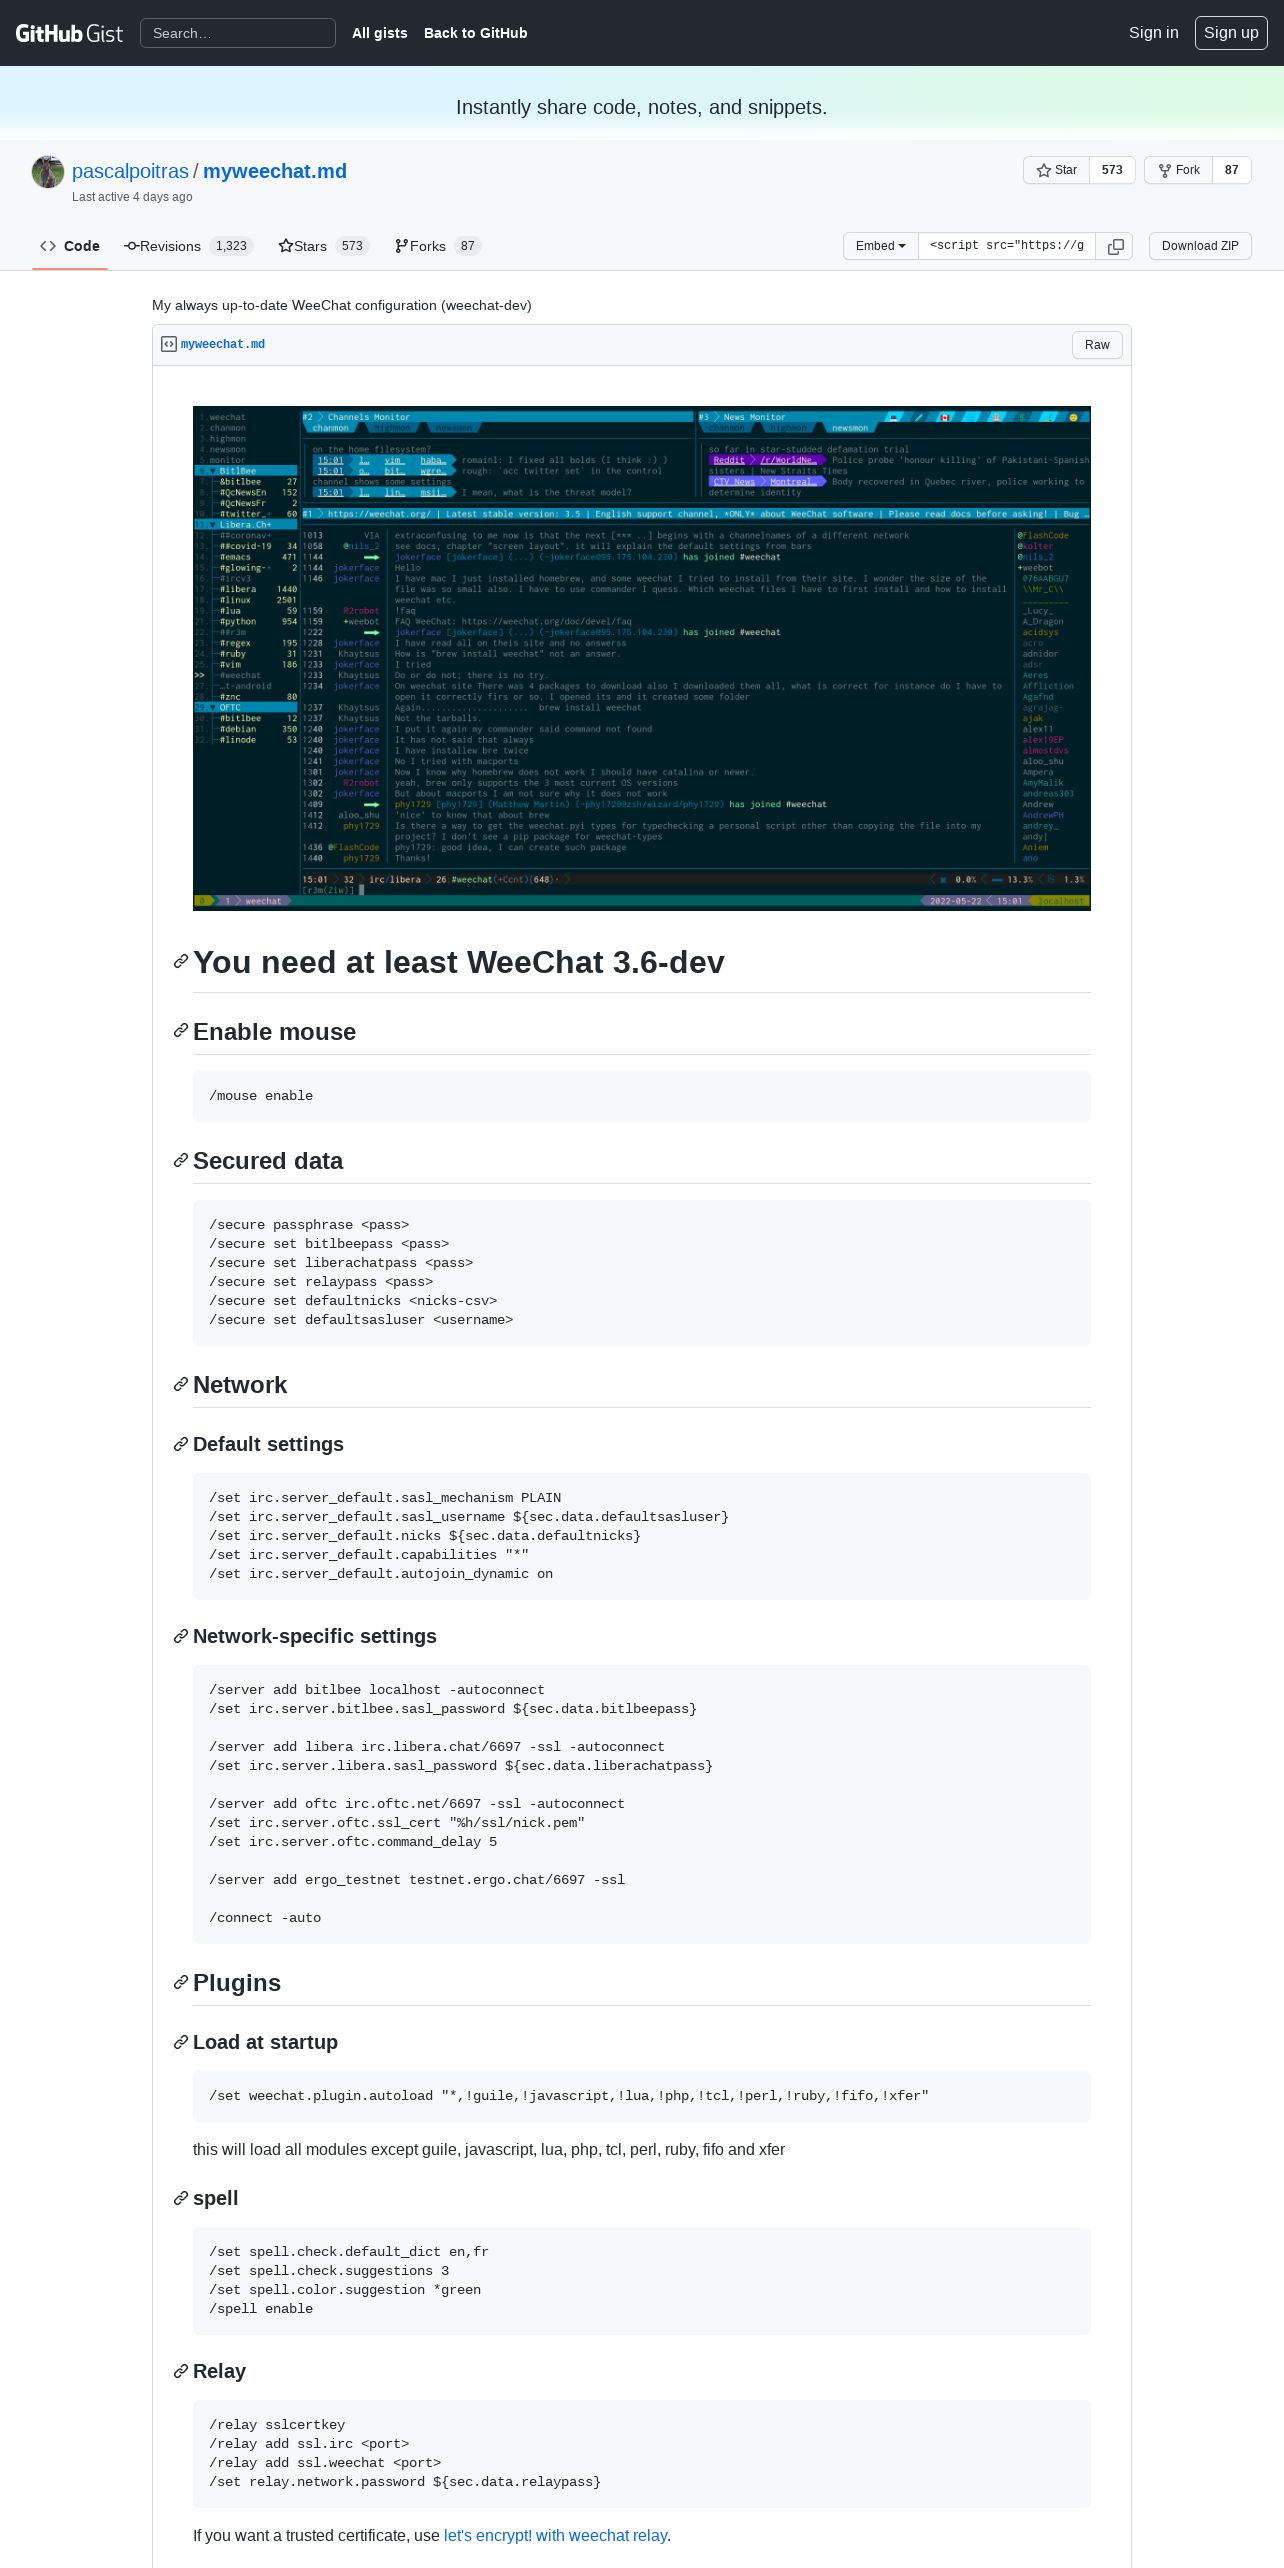
Task: Click anchor icon beside Network-specific settings heading
Action: tap(181, 1636)
